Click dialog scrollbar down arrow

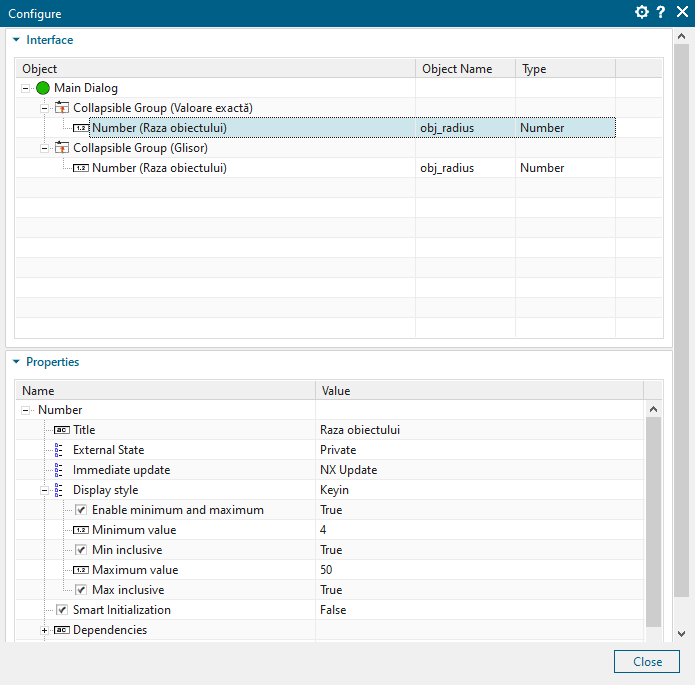coord(682,634)
